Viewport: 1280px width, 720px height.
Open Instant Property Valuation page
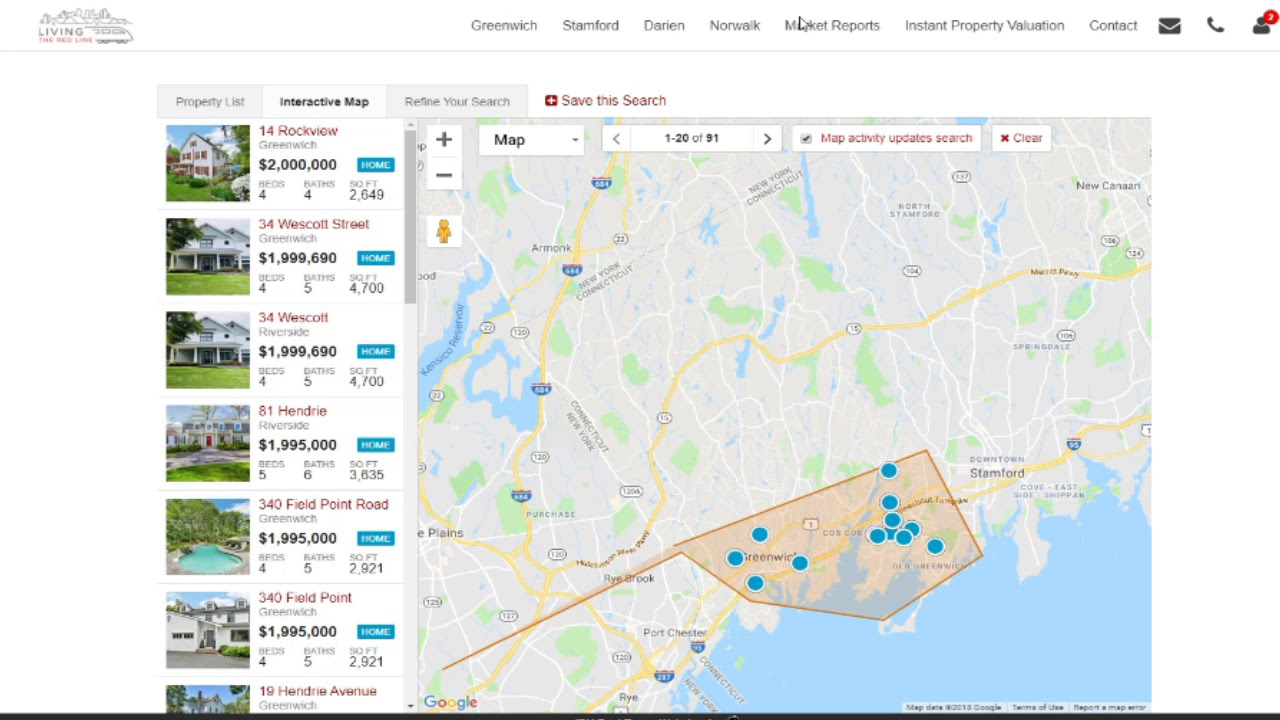pos(984,26)
